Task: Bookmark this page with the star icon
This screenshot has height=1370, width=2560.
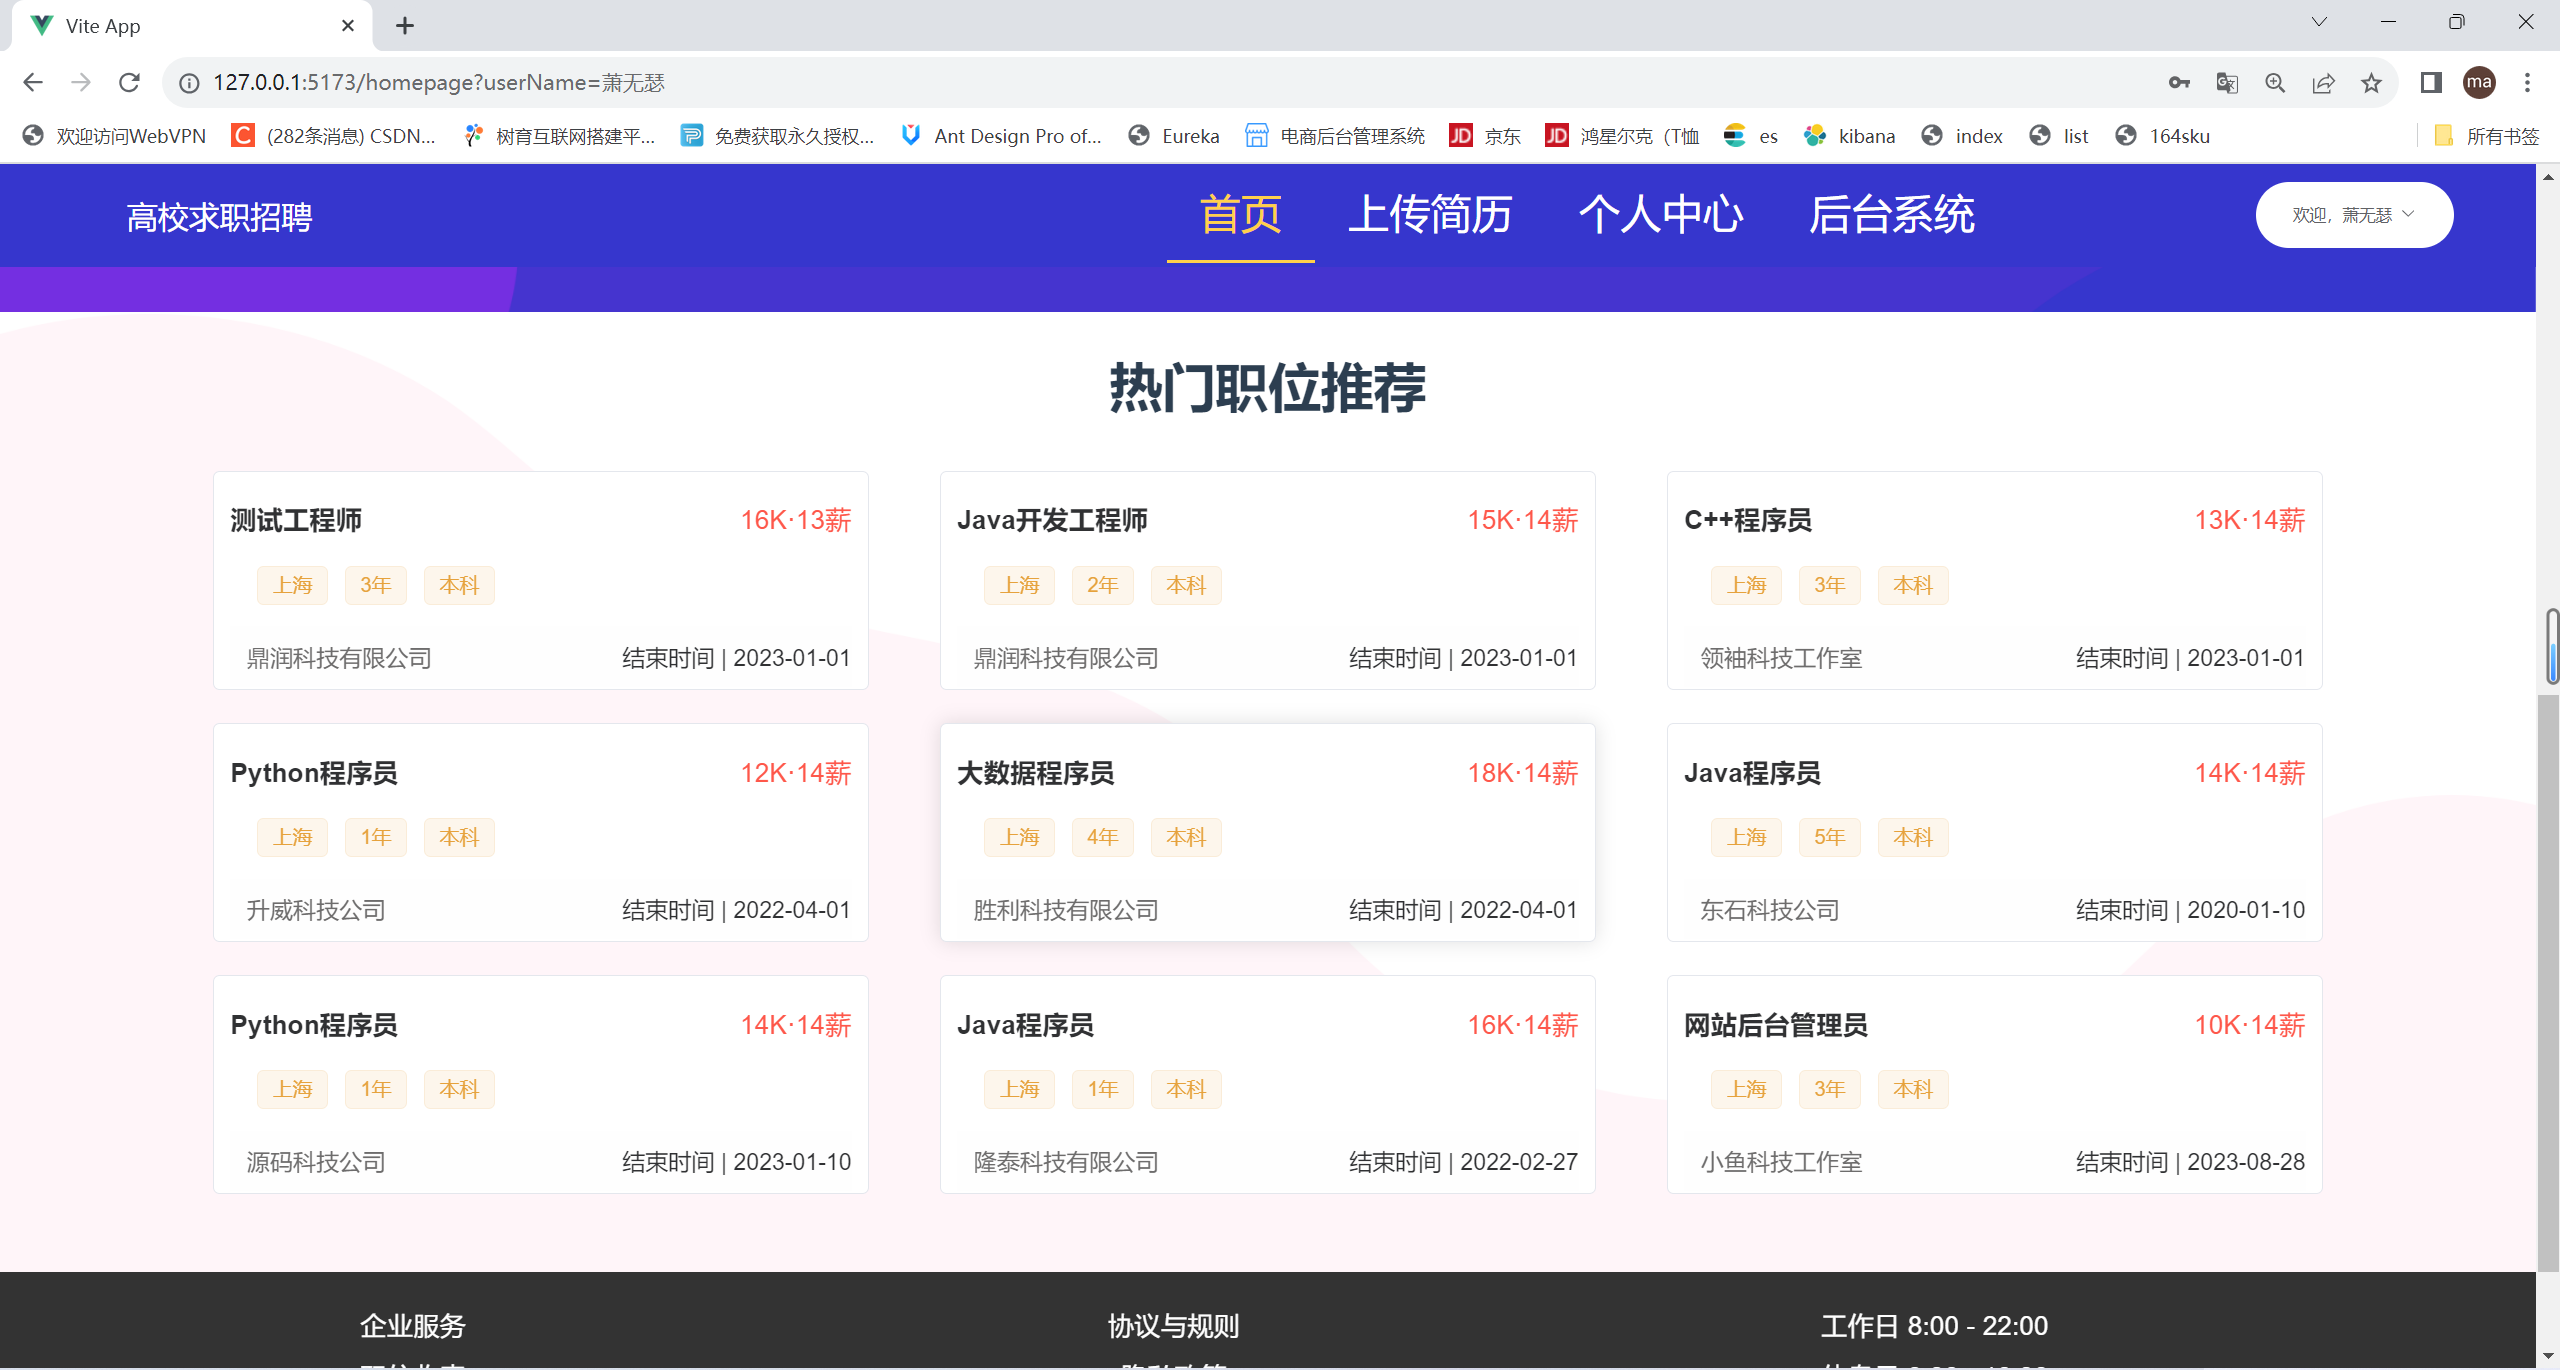Action: coord(2371,83)
